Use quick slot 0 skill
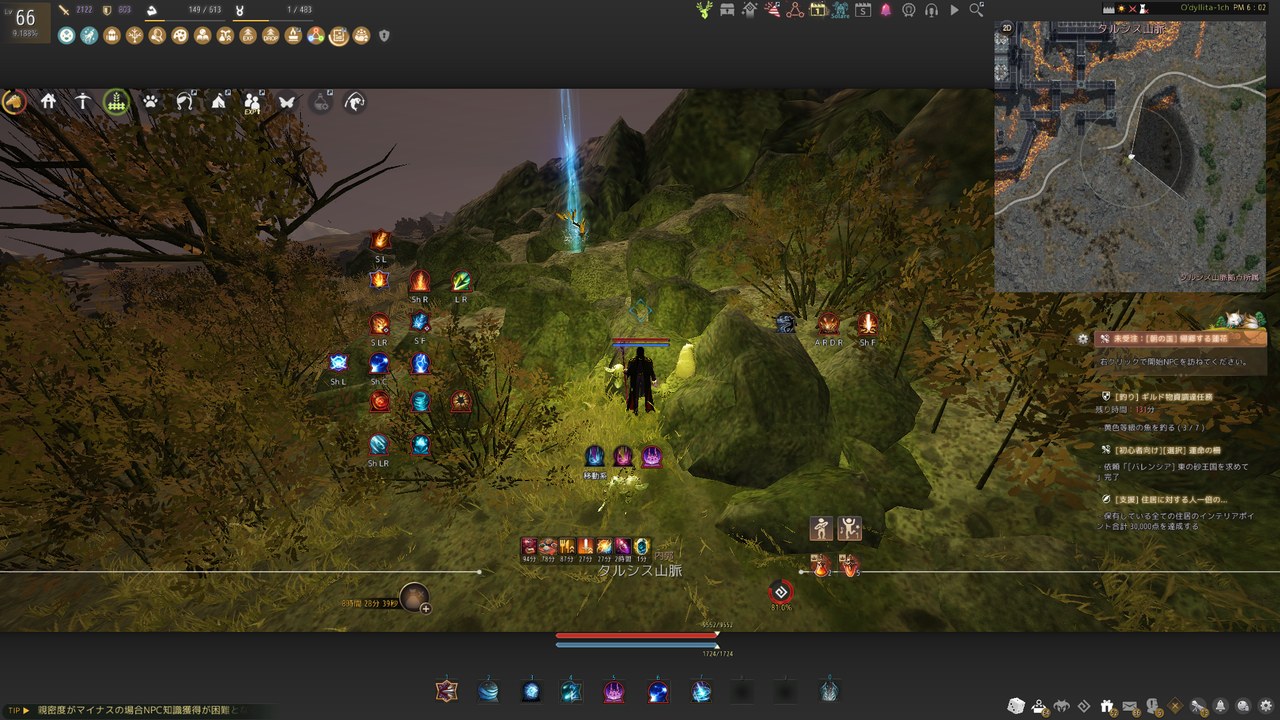1280x720 pixels. [829, 690]
